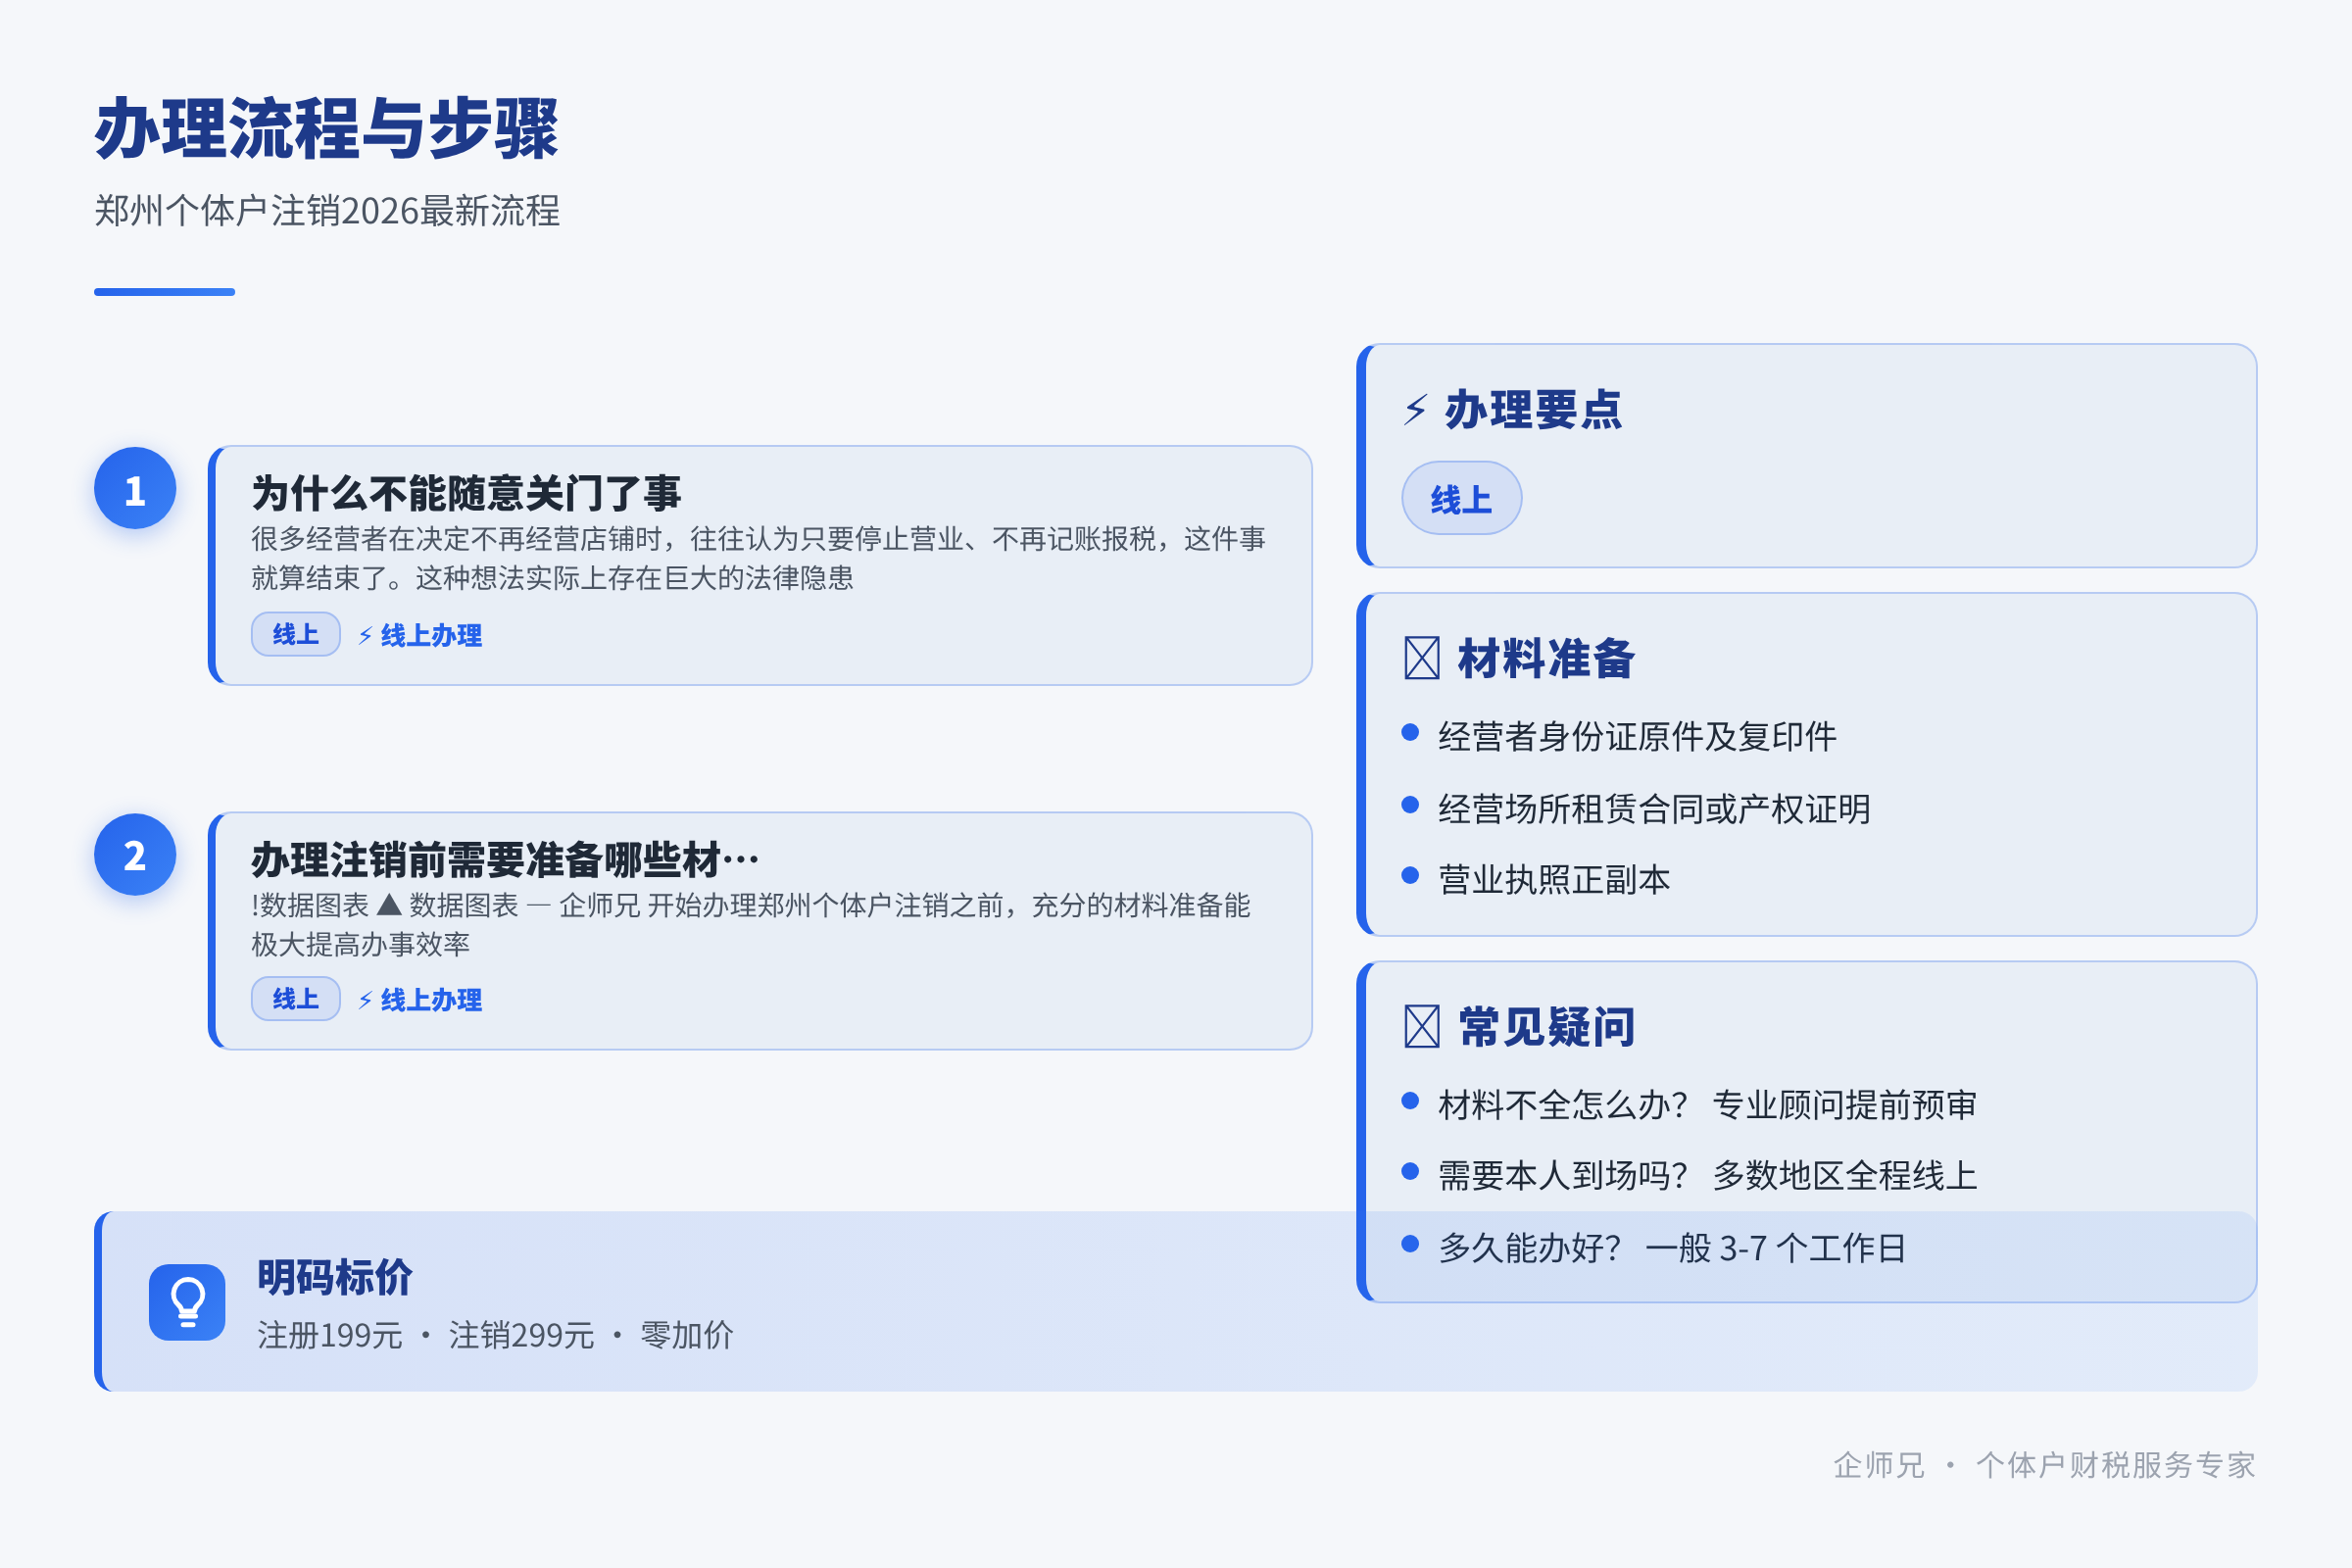The image size is (2352, 1568).
Task: Click the paragraph starting 很多经营者在决定
Action: coord(758,558)
